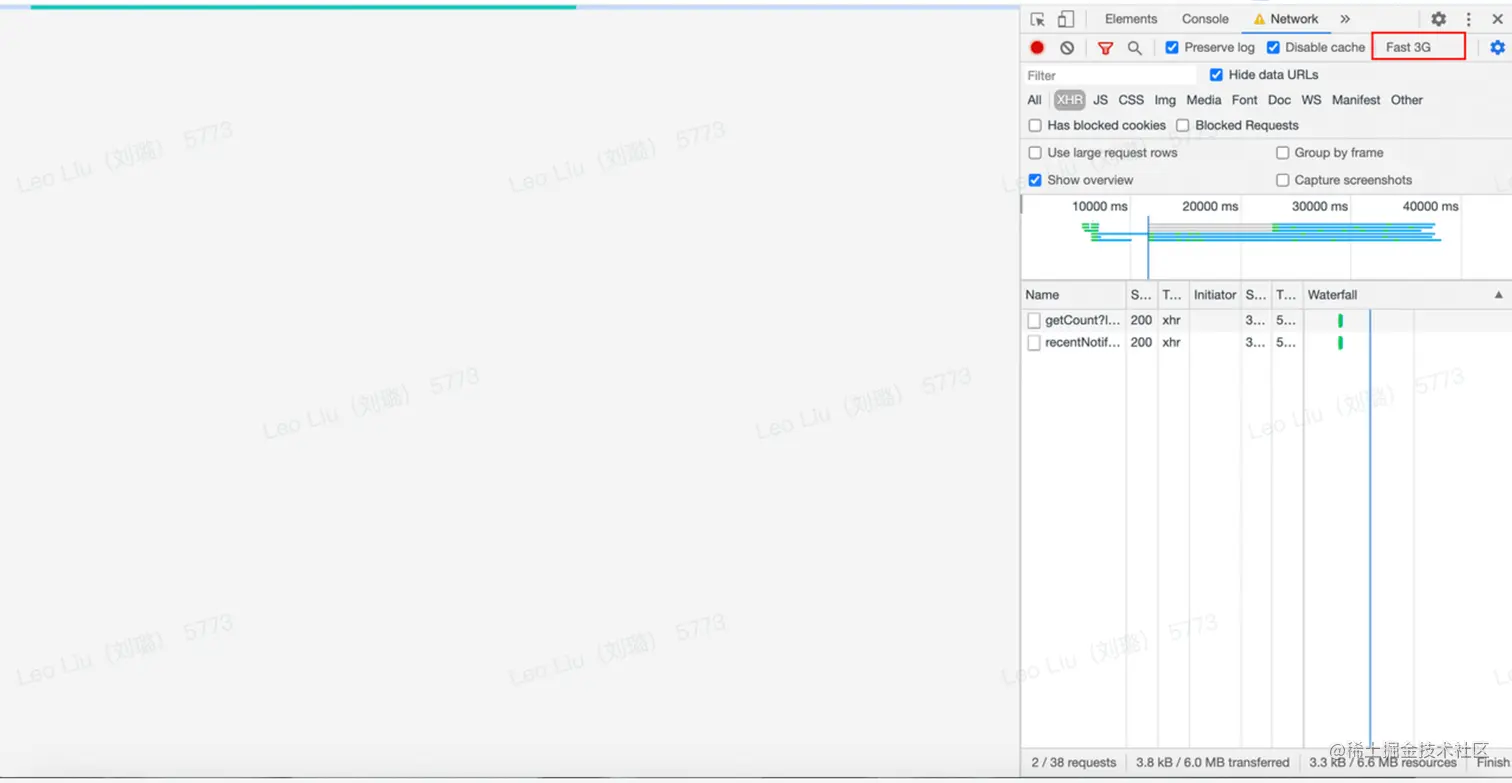Screen dimensions: 1512x783
Task: Open the DevTools three-dot menu
Action: (x=1468, y=19)
